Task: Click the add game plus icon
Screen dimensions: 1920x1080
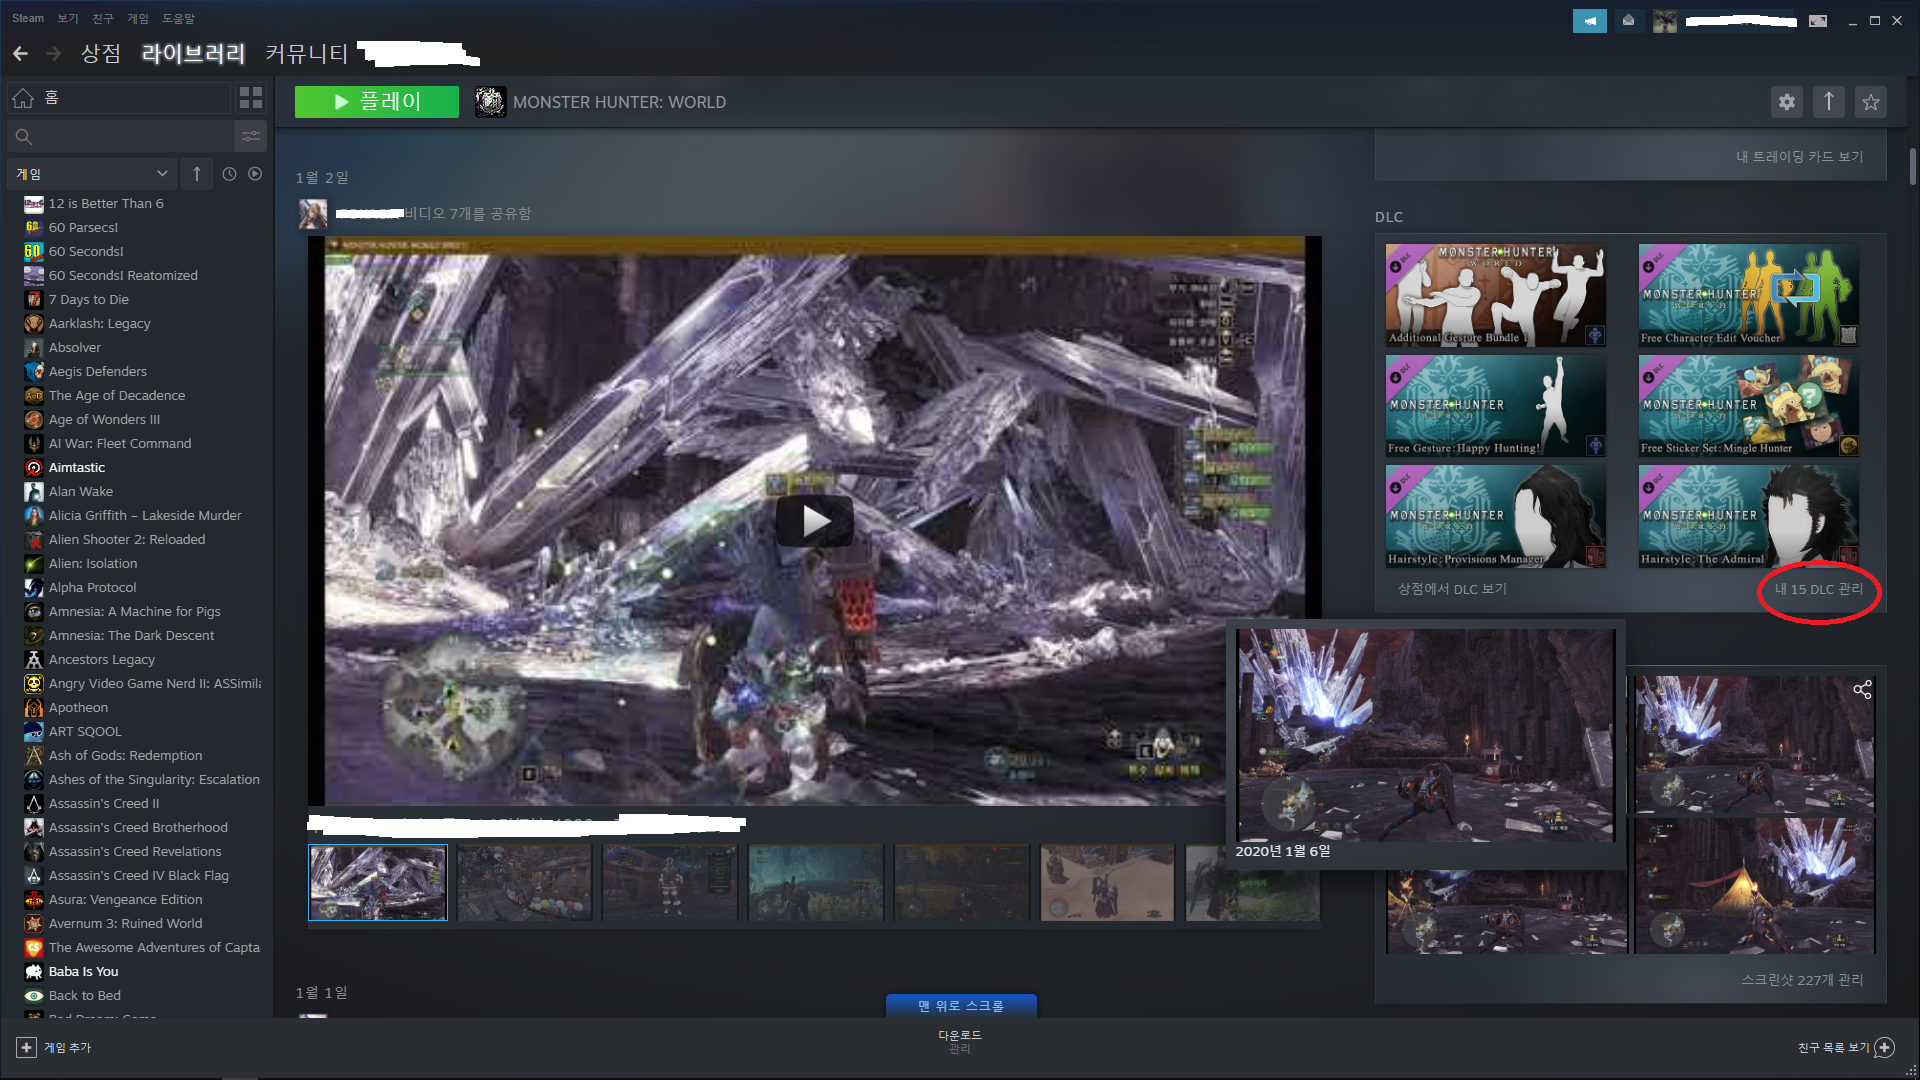Action: [x=26, y=1047]
